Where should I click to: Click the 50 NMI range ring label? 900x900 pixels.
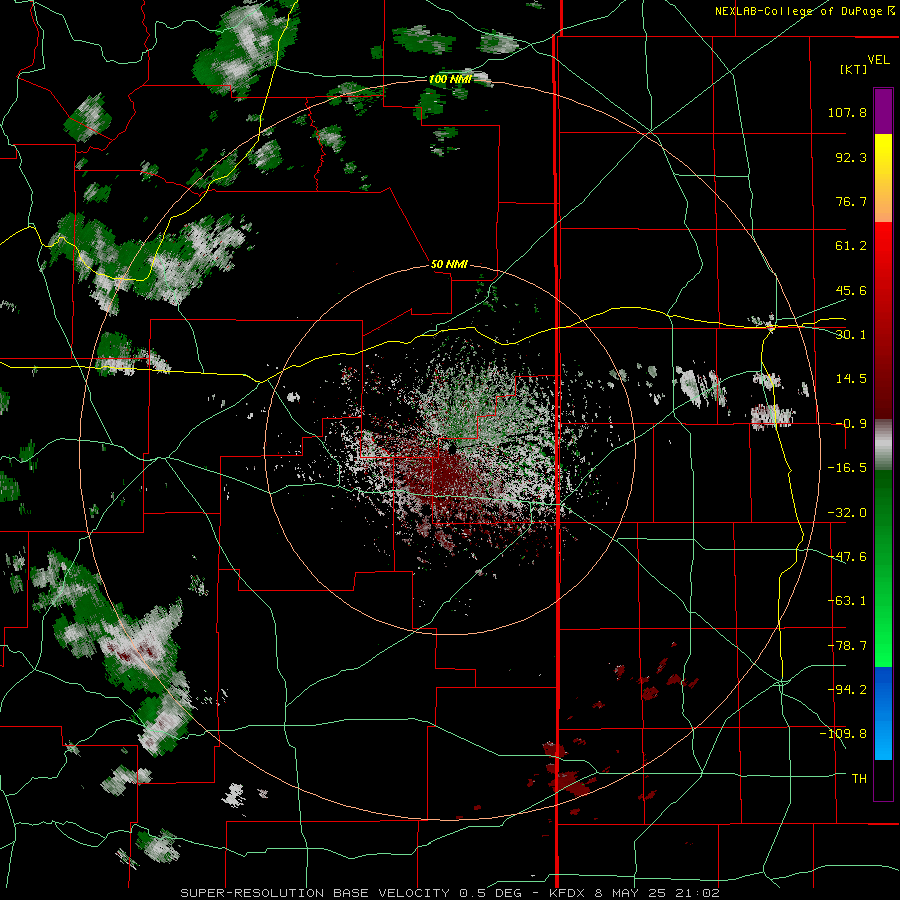(x=449, y=265)
